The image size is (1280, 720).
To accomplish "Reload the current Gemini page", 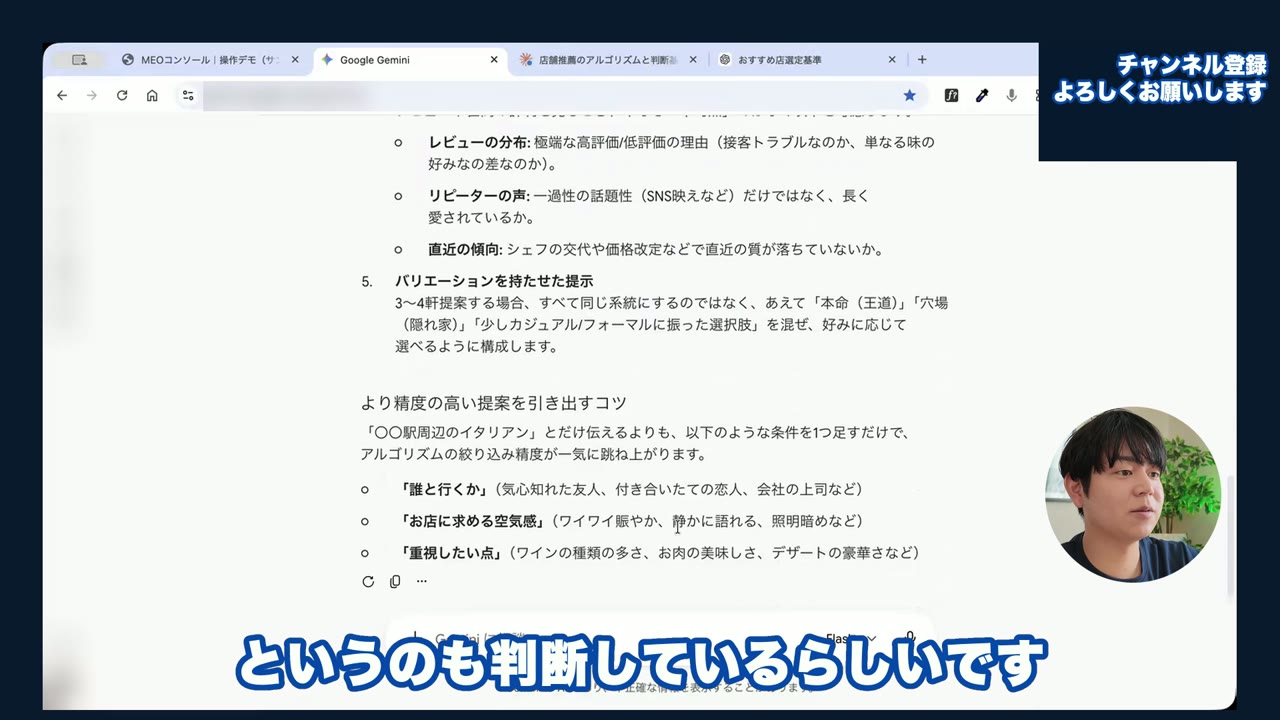I will [122, 95].
